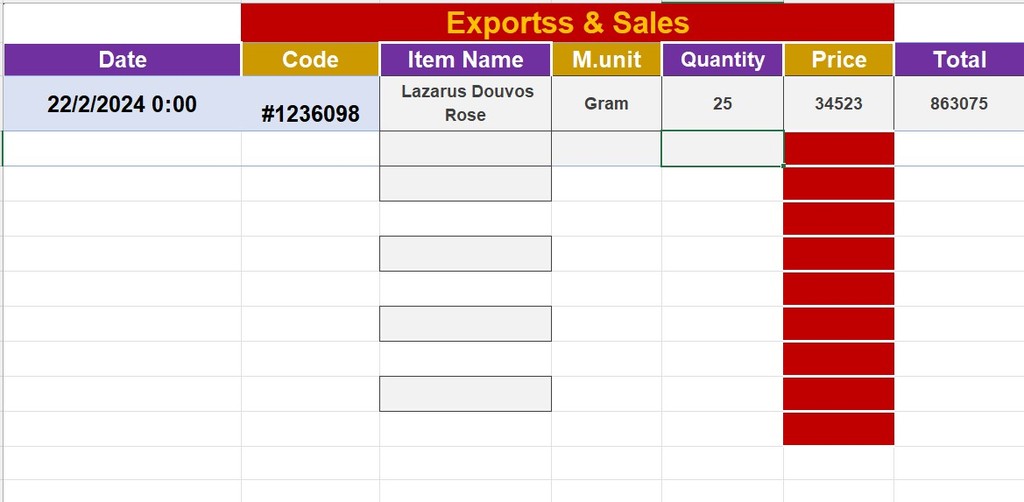Select the Code column header
This screenshot has width=1024, height=502.
310,59
